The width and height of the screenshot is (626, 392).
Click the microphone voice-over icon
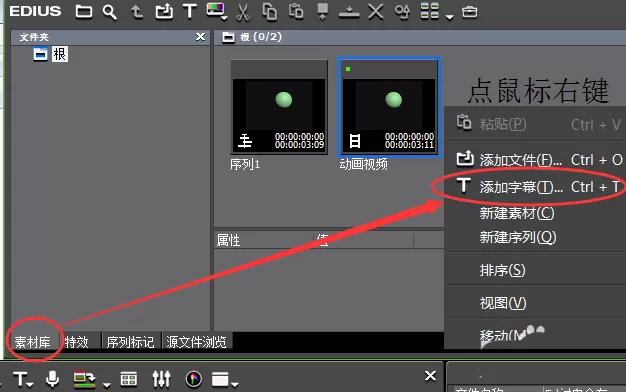52,379
